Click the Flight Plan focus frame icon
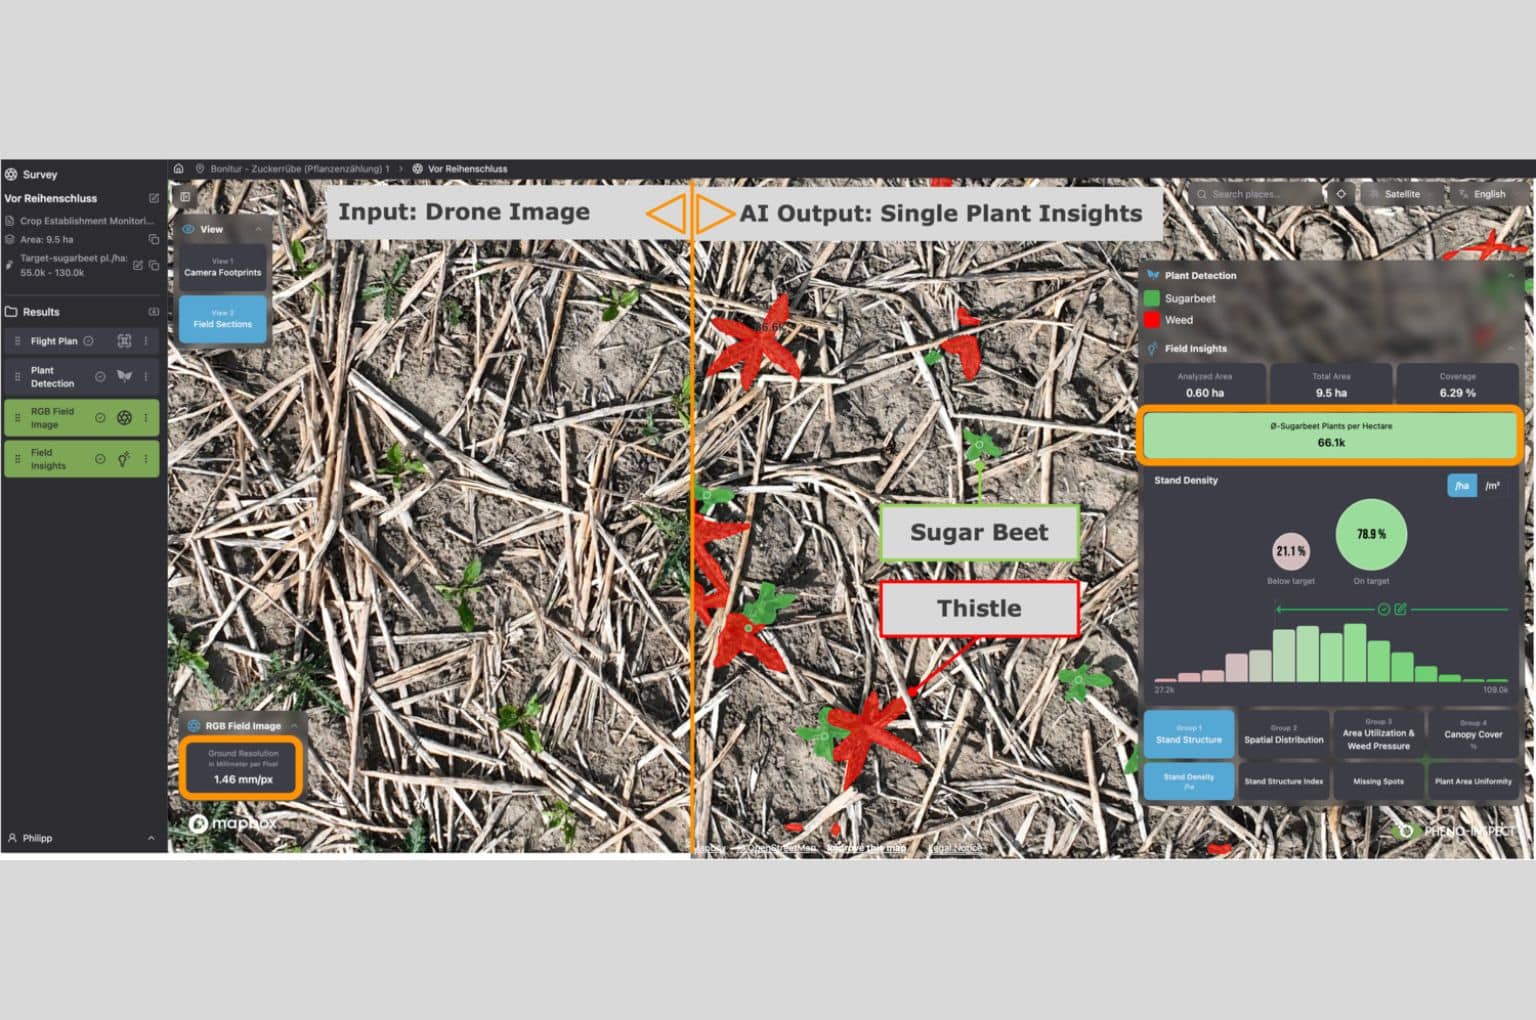This screenshot has width=1536, height=1020. click(x=124, y=341)
